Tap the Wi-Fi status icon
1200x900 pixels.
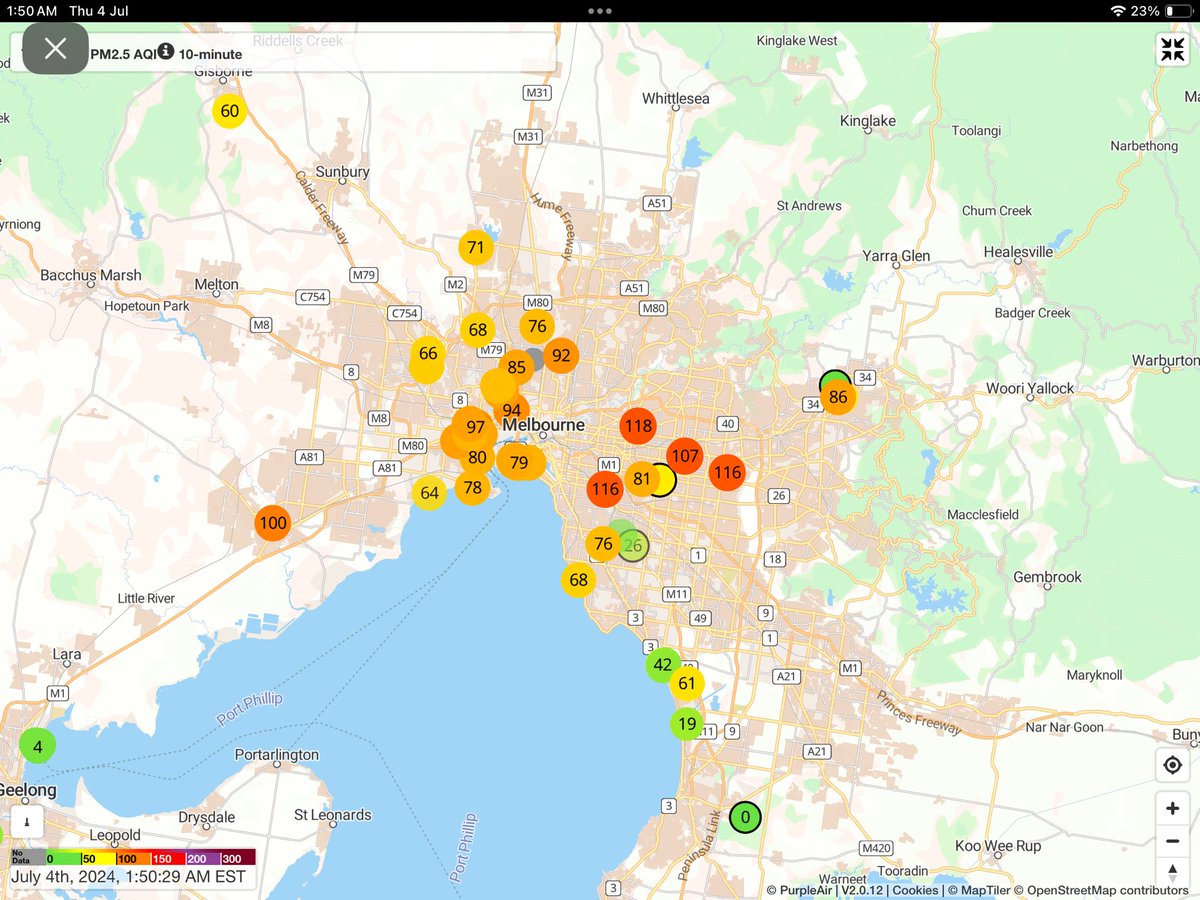click(x=1118, y=11)
